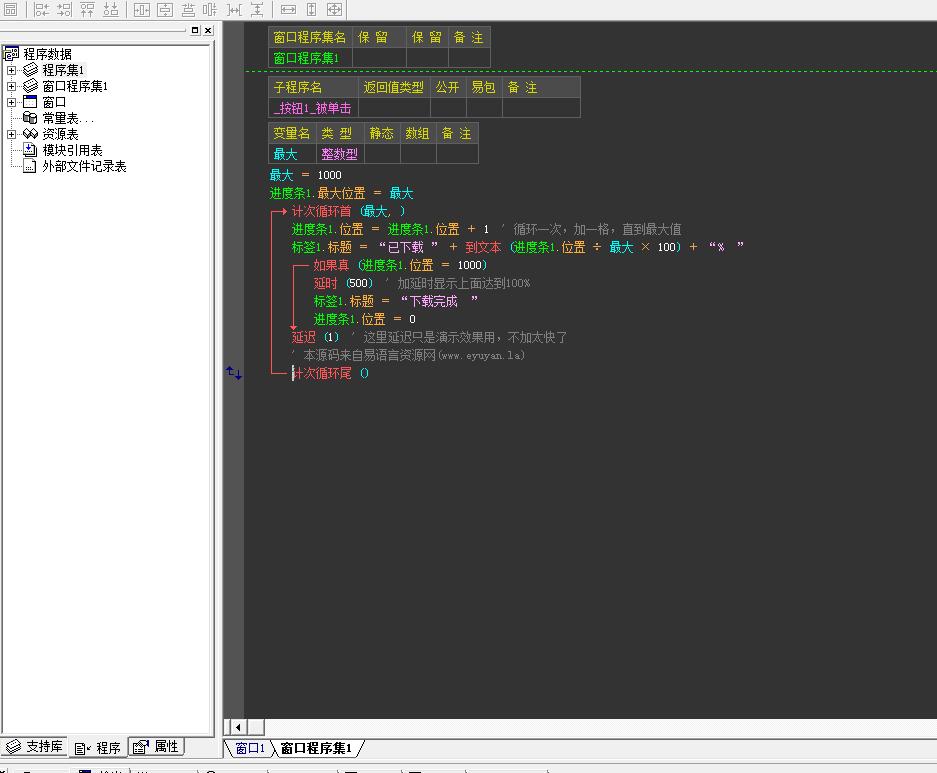Viewport: 937px width, 773px height.
Task: Expand the 资源表 tree node
Action: click(x=11, y=134)
